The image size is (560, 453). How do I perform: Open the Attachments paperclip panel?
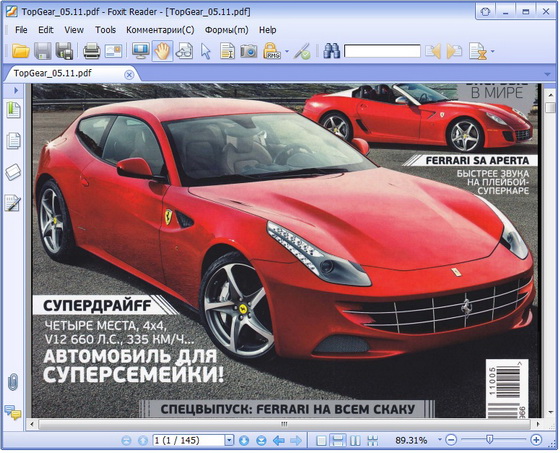pos(13,382)
